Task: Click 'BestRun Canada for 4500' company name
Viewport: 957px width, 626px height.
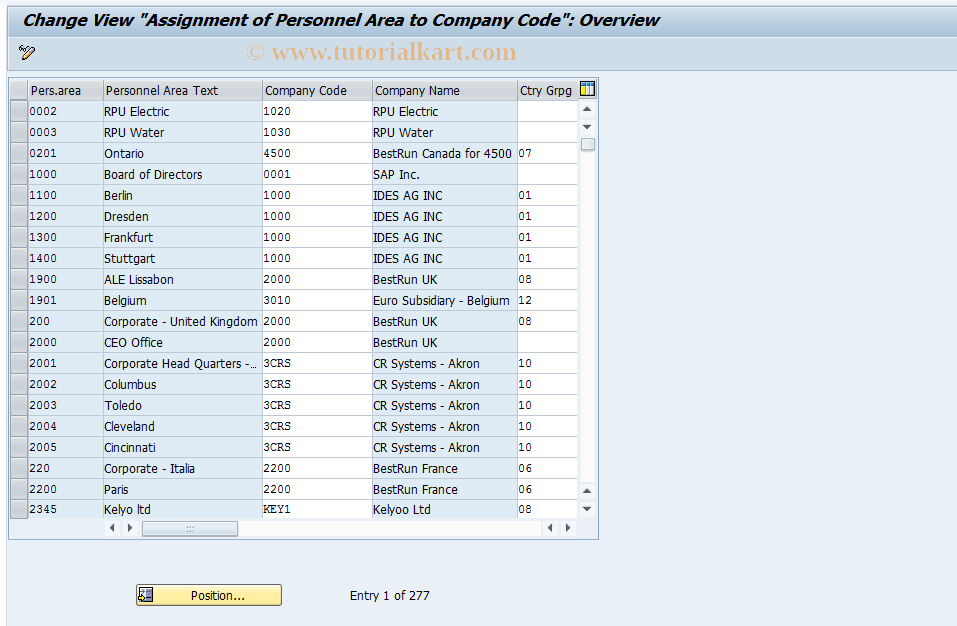Action: (442, 153)
